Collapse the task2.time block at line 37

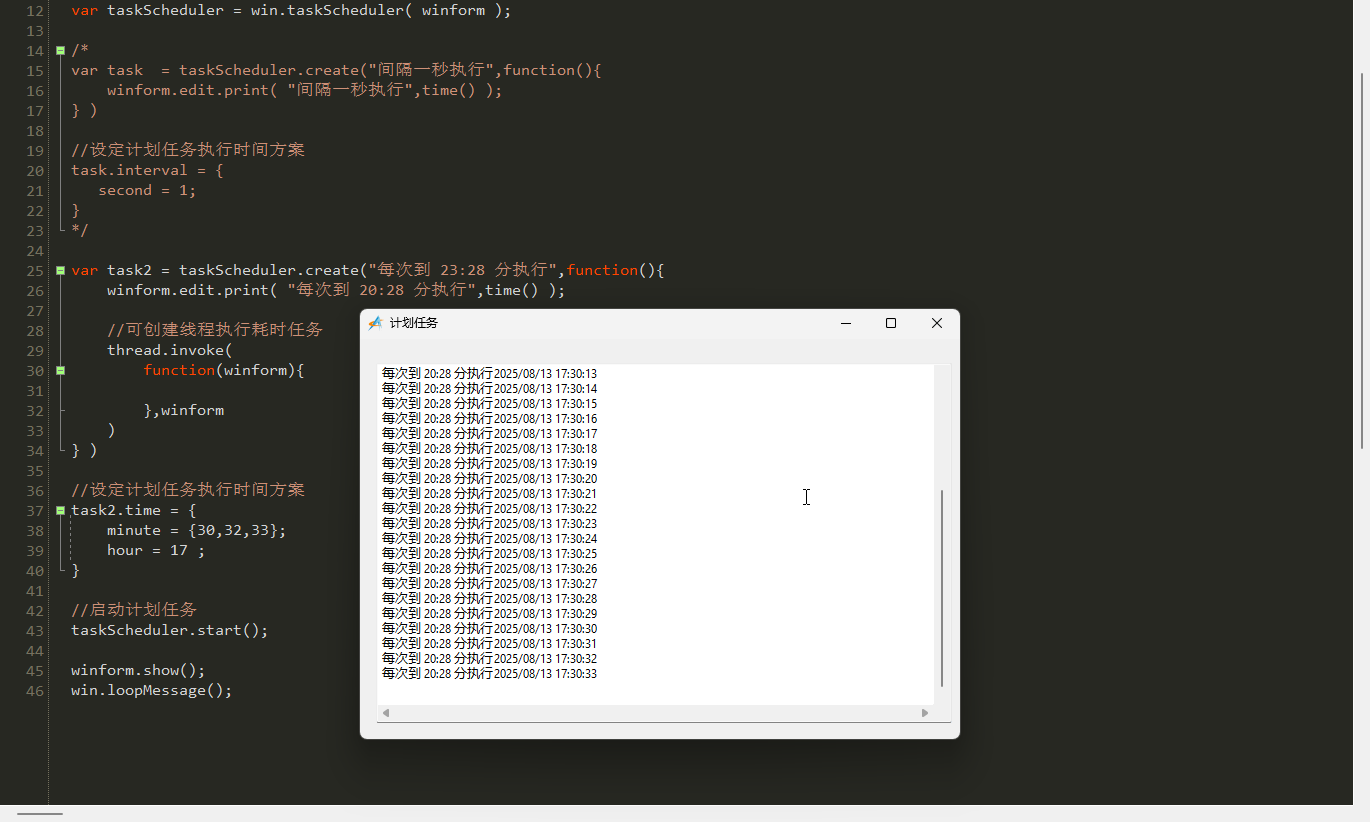click(61, 510)
